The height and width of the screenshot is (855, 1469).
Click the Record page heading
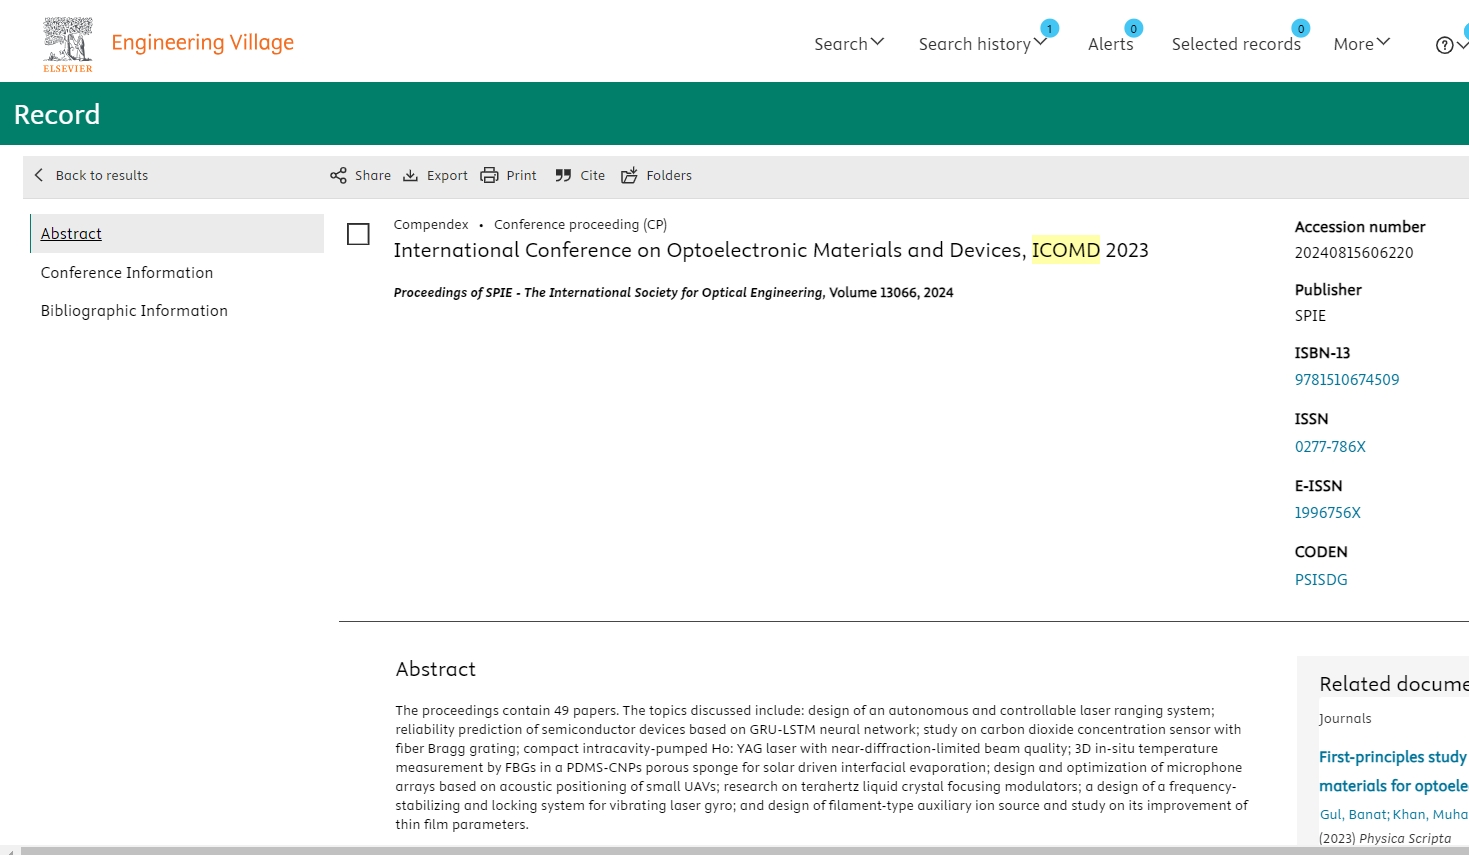pyautogui.click(x=57, y=114)
